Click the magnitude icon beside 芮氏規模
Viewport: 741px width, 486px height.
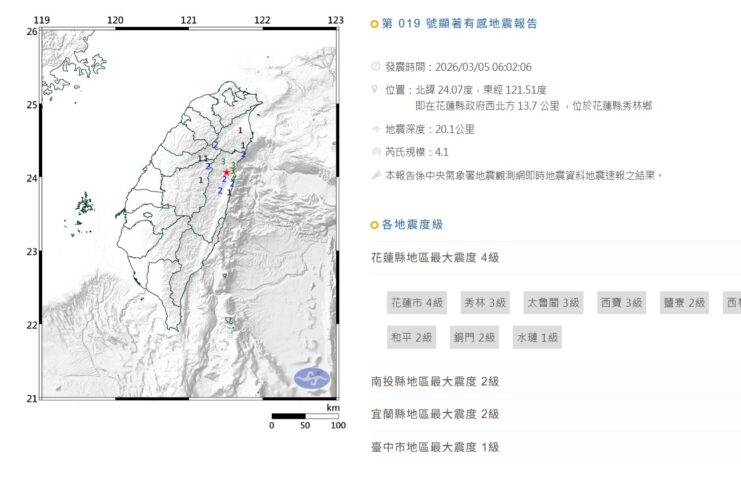click(x=376, y=152)
